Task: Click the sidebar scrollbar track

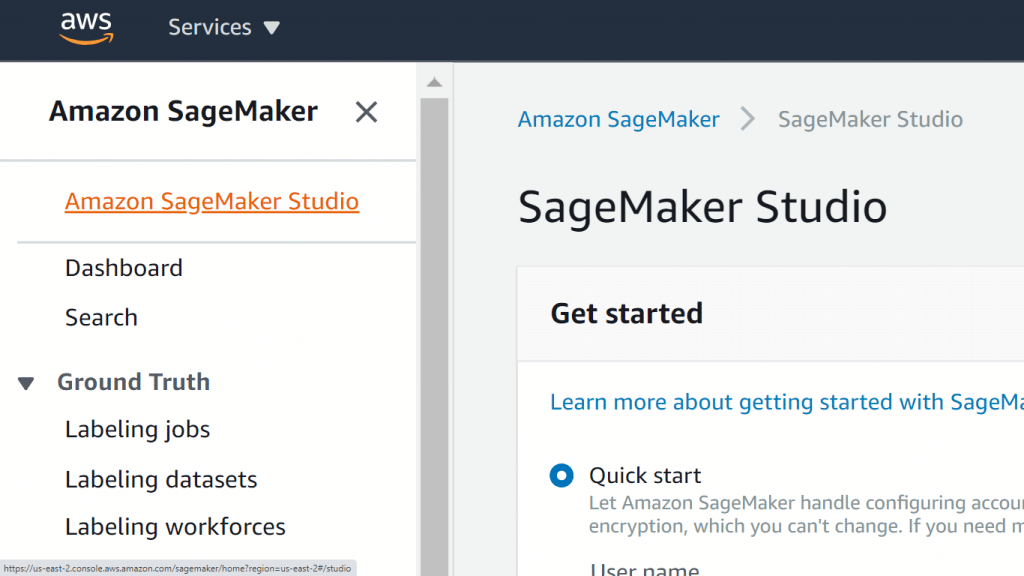Action: pyautogui.click(x=434, y=336)
